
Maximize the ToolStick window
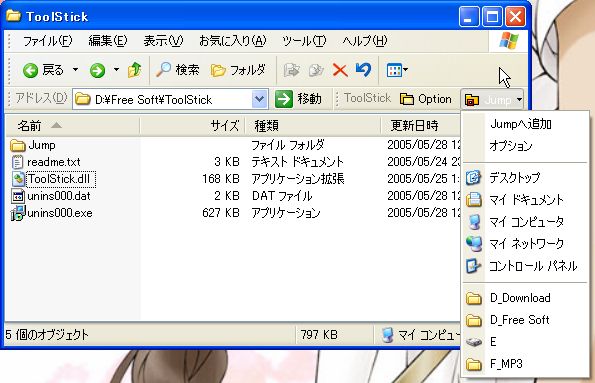click(492, 17)
